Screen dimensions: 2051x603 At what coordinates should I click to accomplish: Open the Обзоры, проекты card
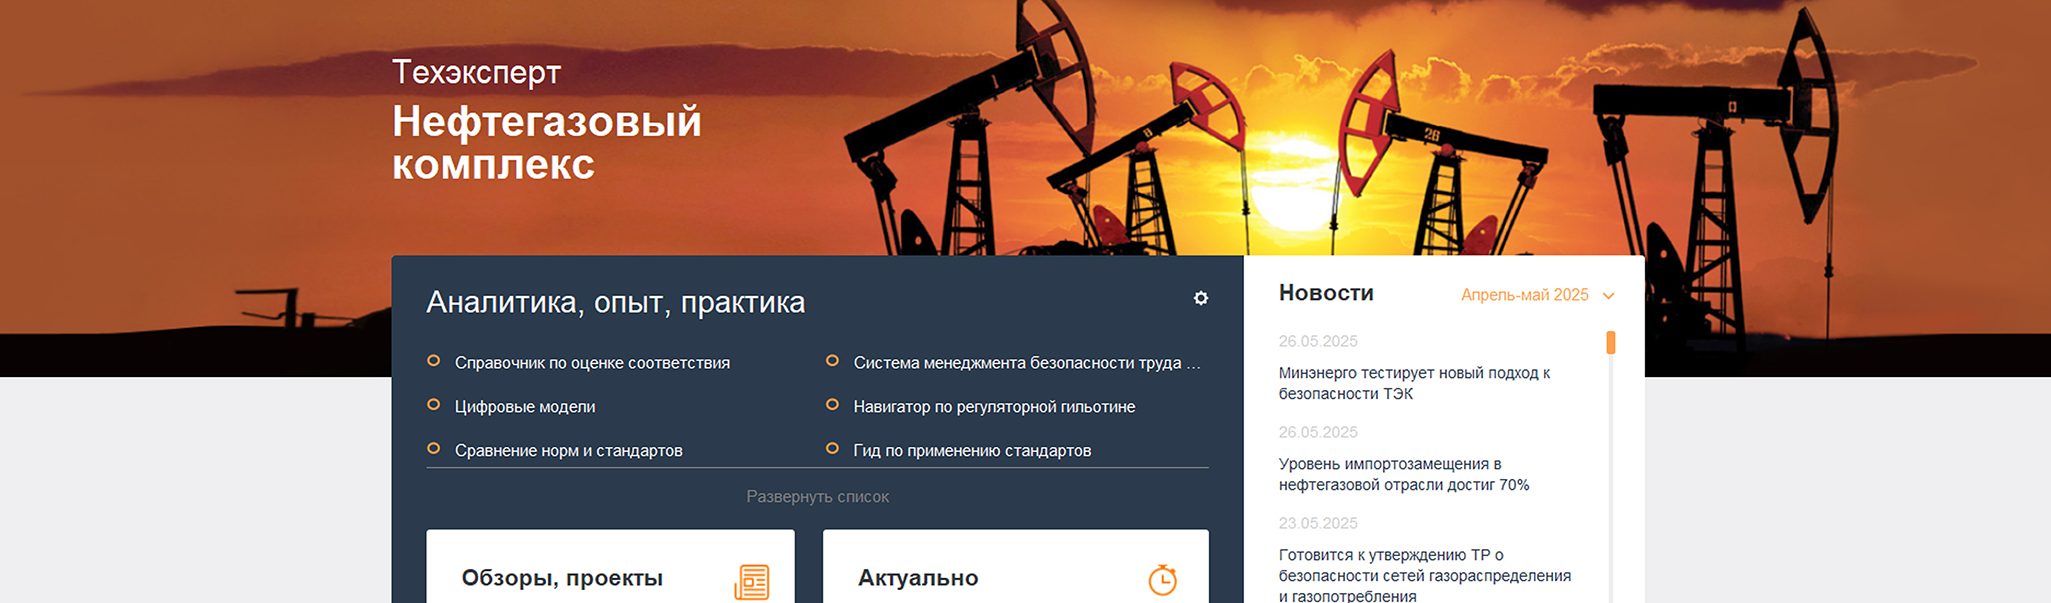[x=610, y=567]
